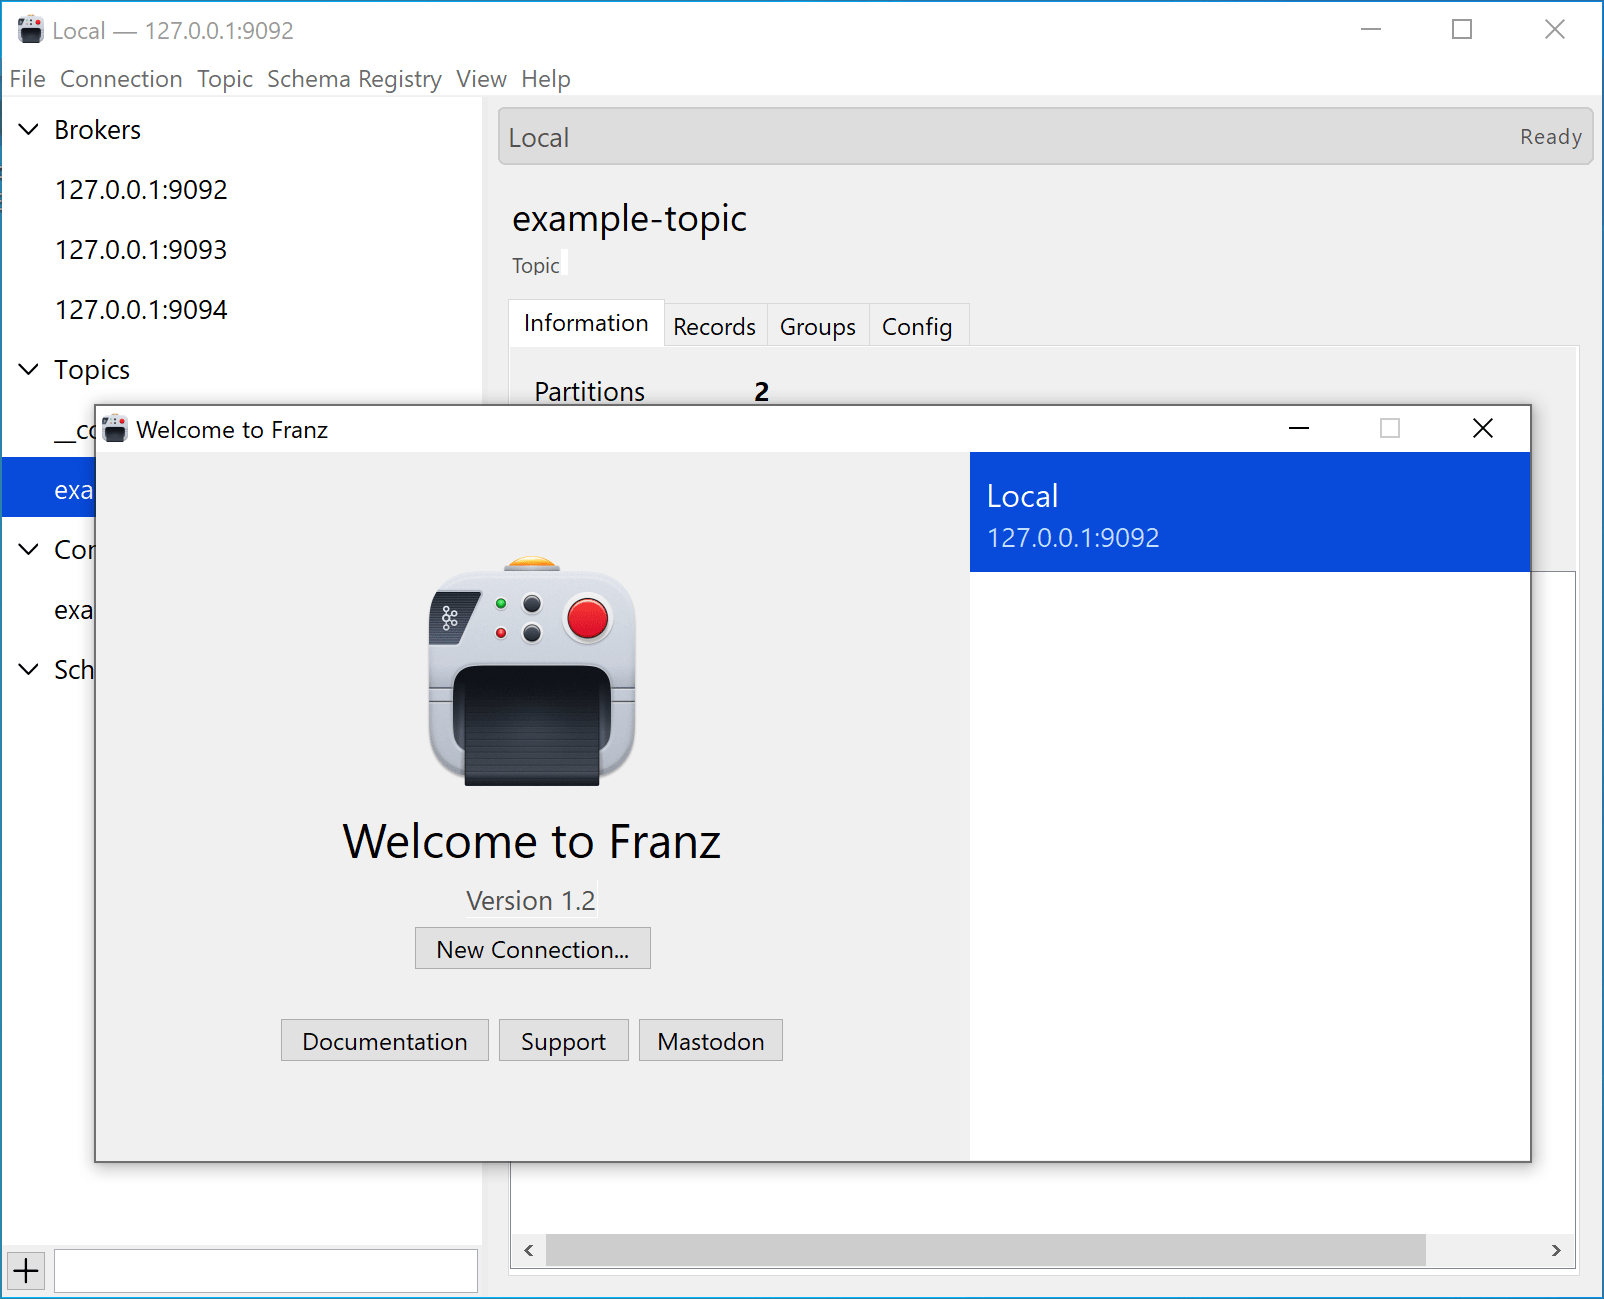Select the Local connection in welcome list

[x=1250, y=512]
